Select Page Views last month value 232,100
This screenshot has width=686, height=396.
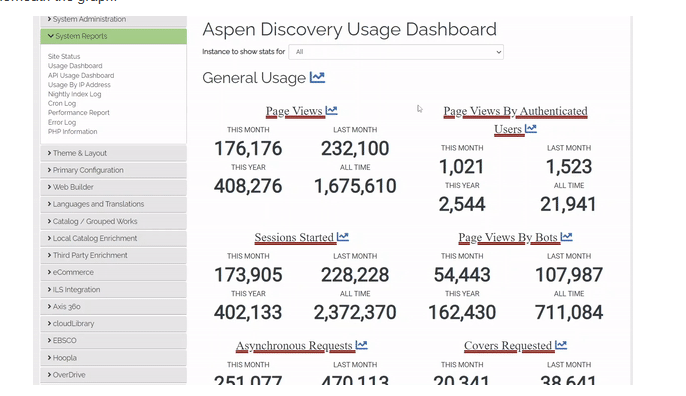(355, 149)
